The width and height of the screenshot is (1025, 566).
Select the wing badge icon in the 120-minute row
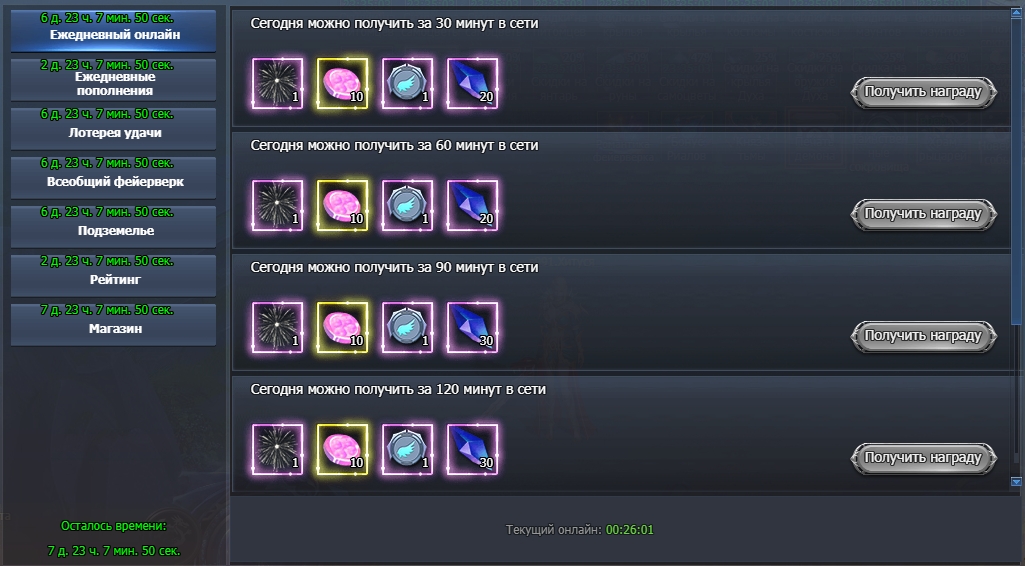pyautogui.click(x=407, y=450)
